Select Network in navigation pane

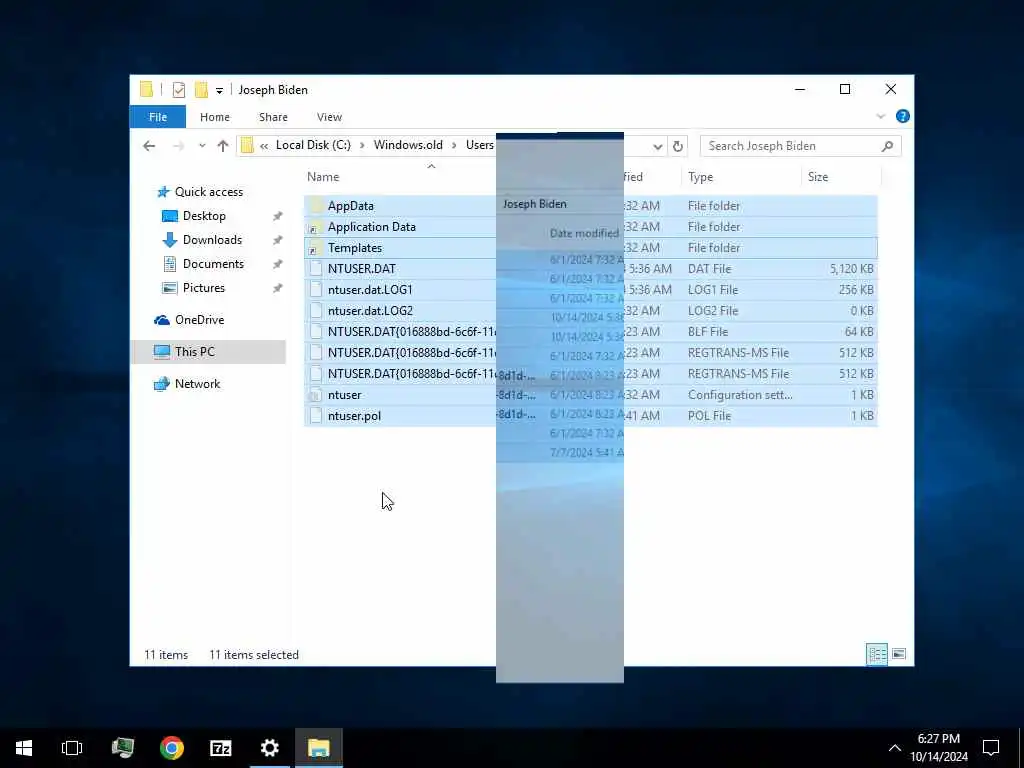click(x=197, y=384)
